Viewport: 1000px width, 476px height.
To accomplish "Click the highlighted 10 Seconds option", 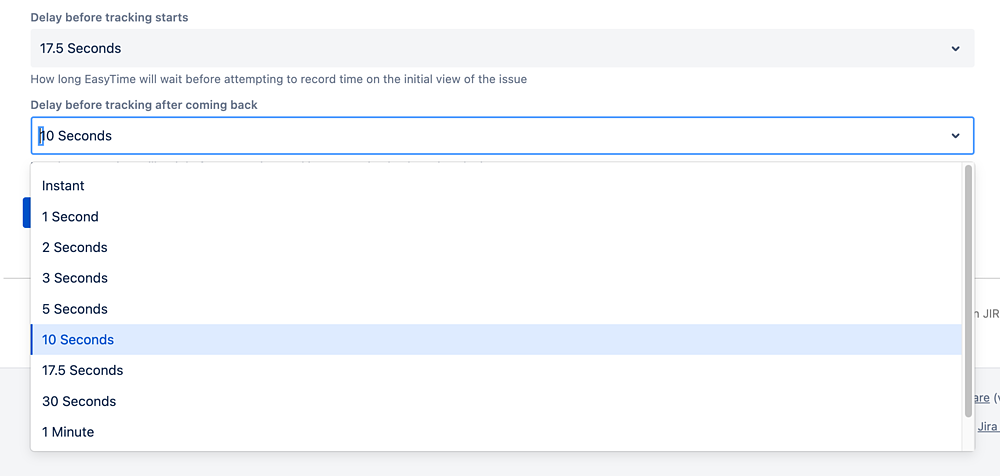I will coord(78,340).
